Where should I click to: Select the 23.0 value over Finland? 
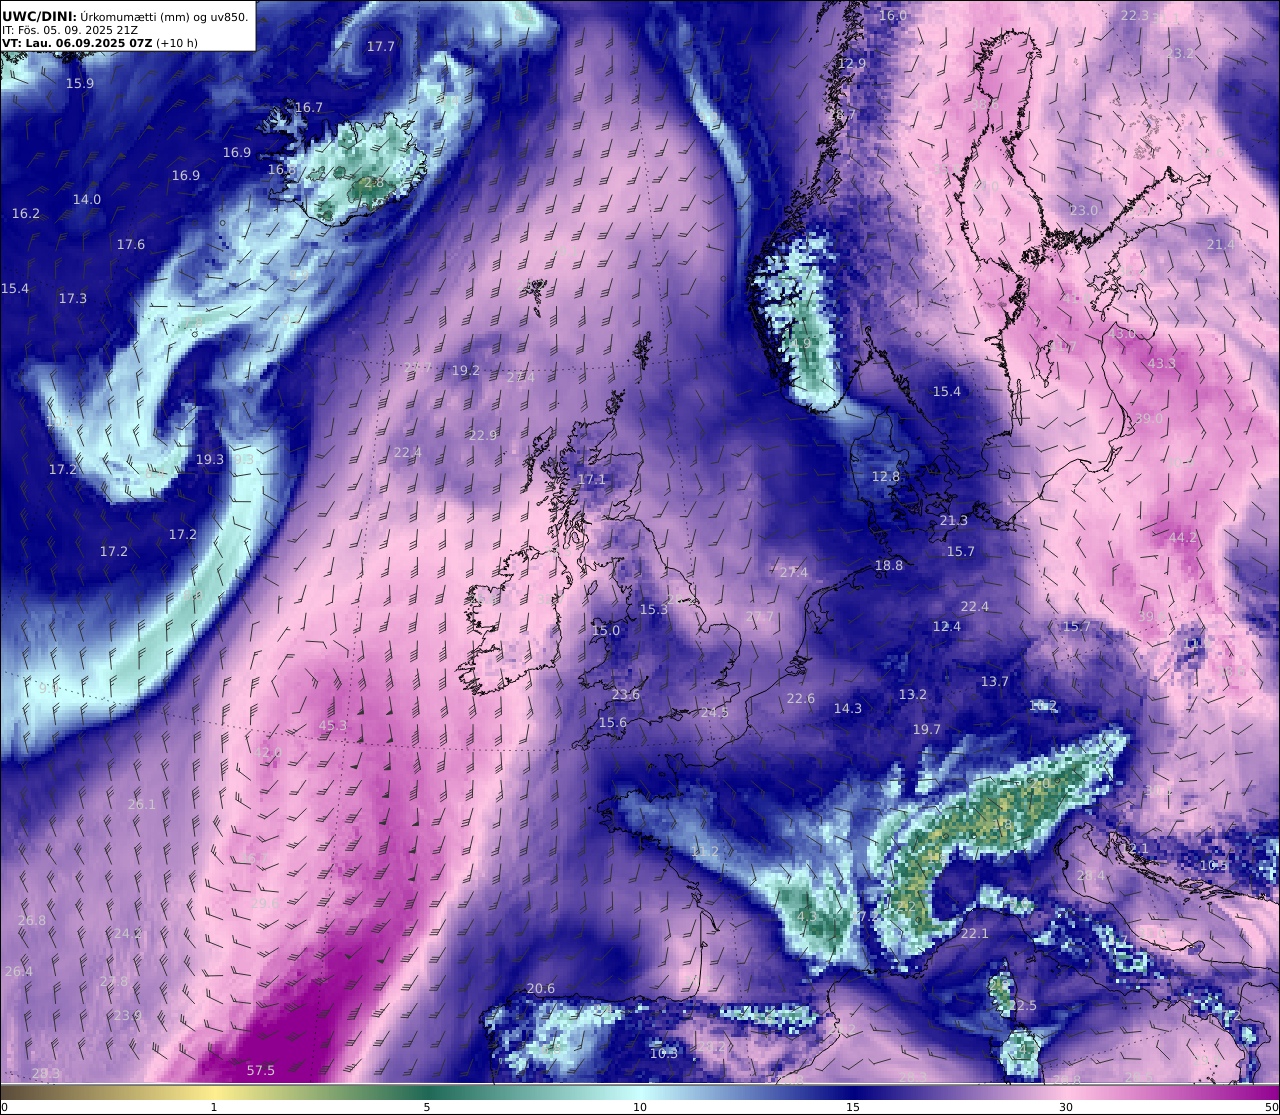pos(1084,211)
